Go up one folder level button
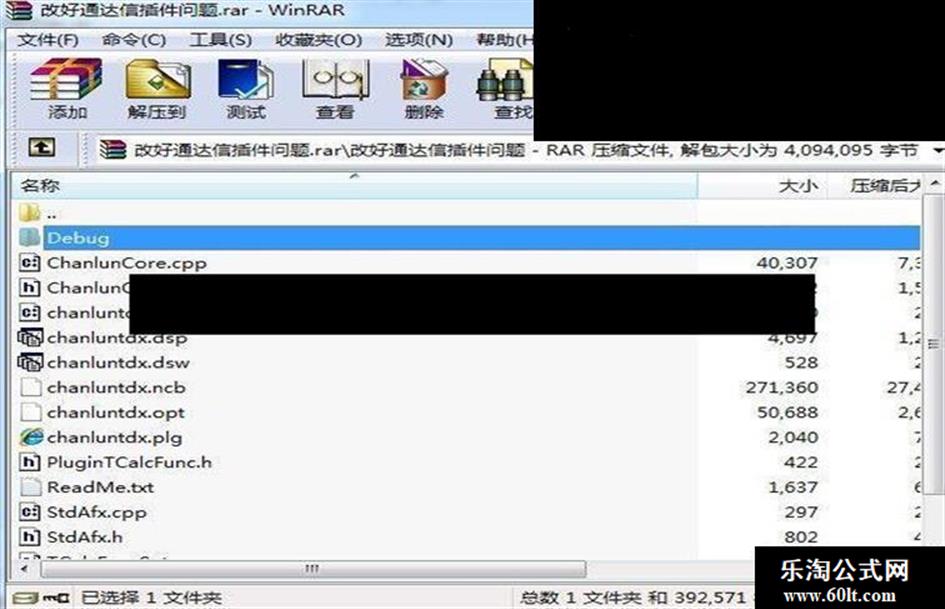This screenshot has width=945, height=609. 42,147
